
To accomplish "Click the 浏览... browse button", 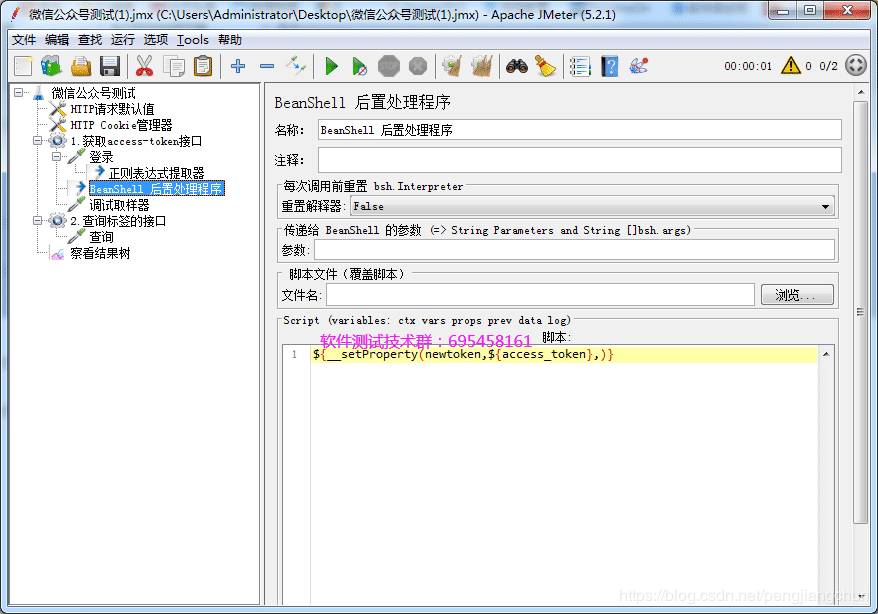I will 797,295.
